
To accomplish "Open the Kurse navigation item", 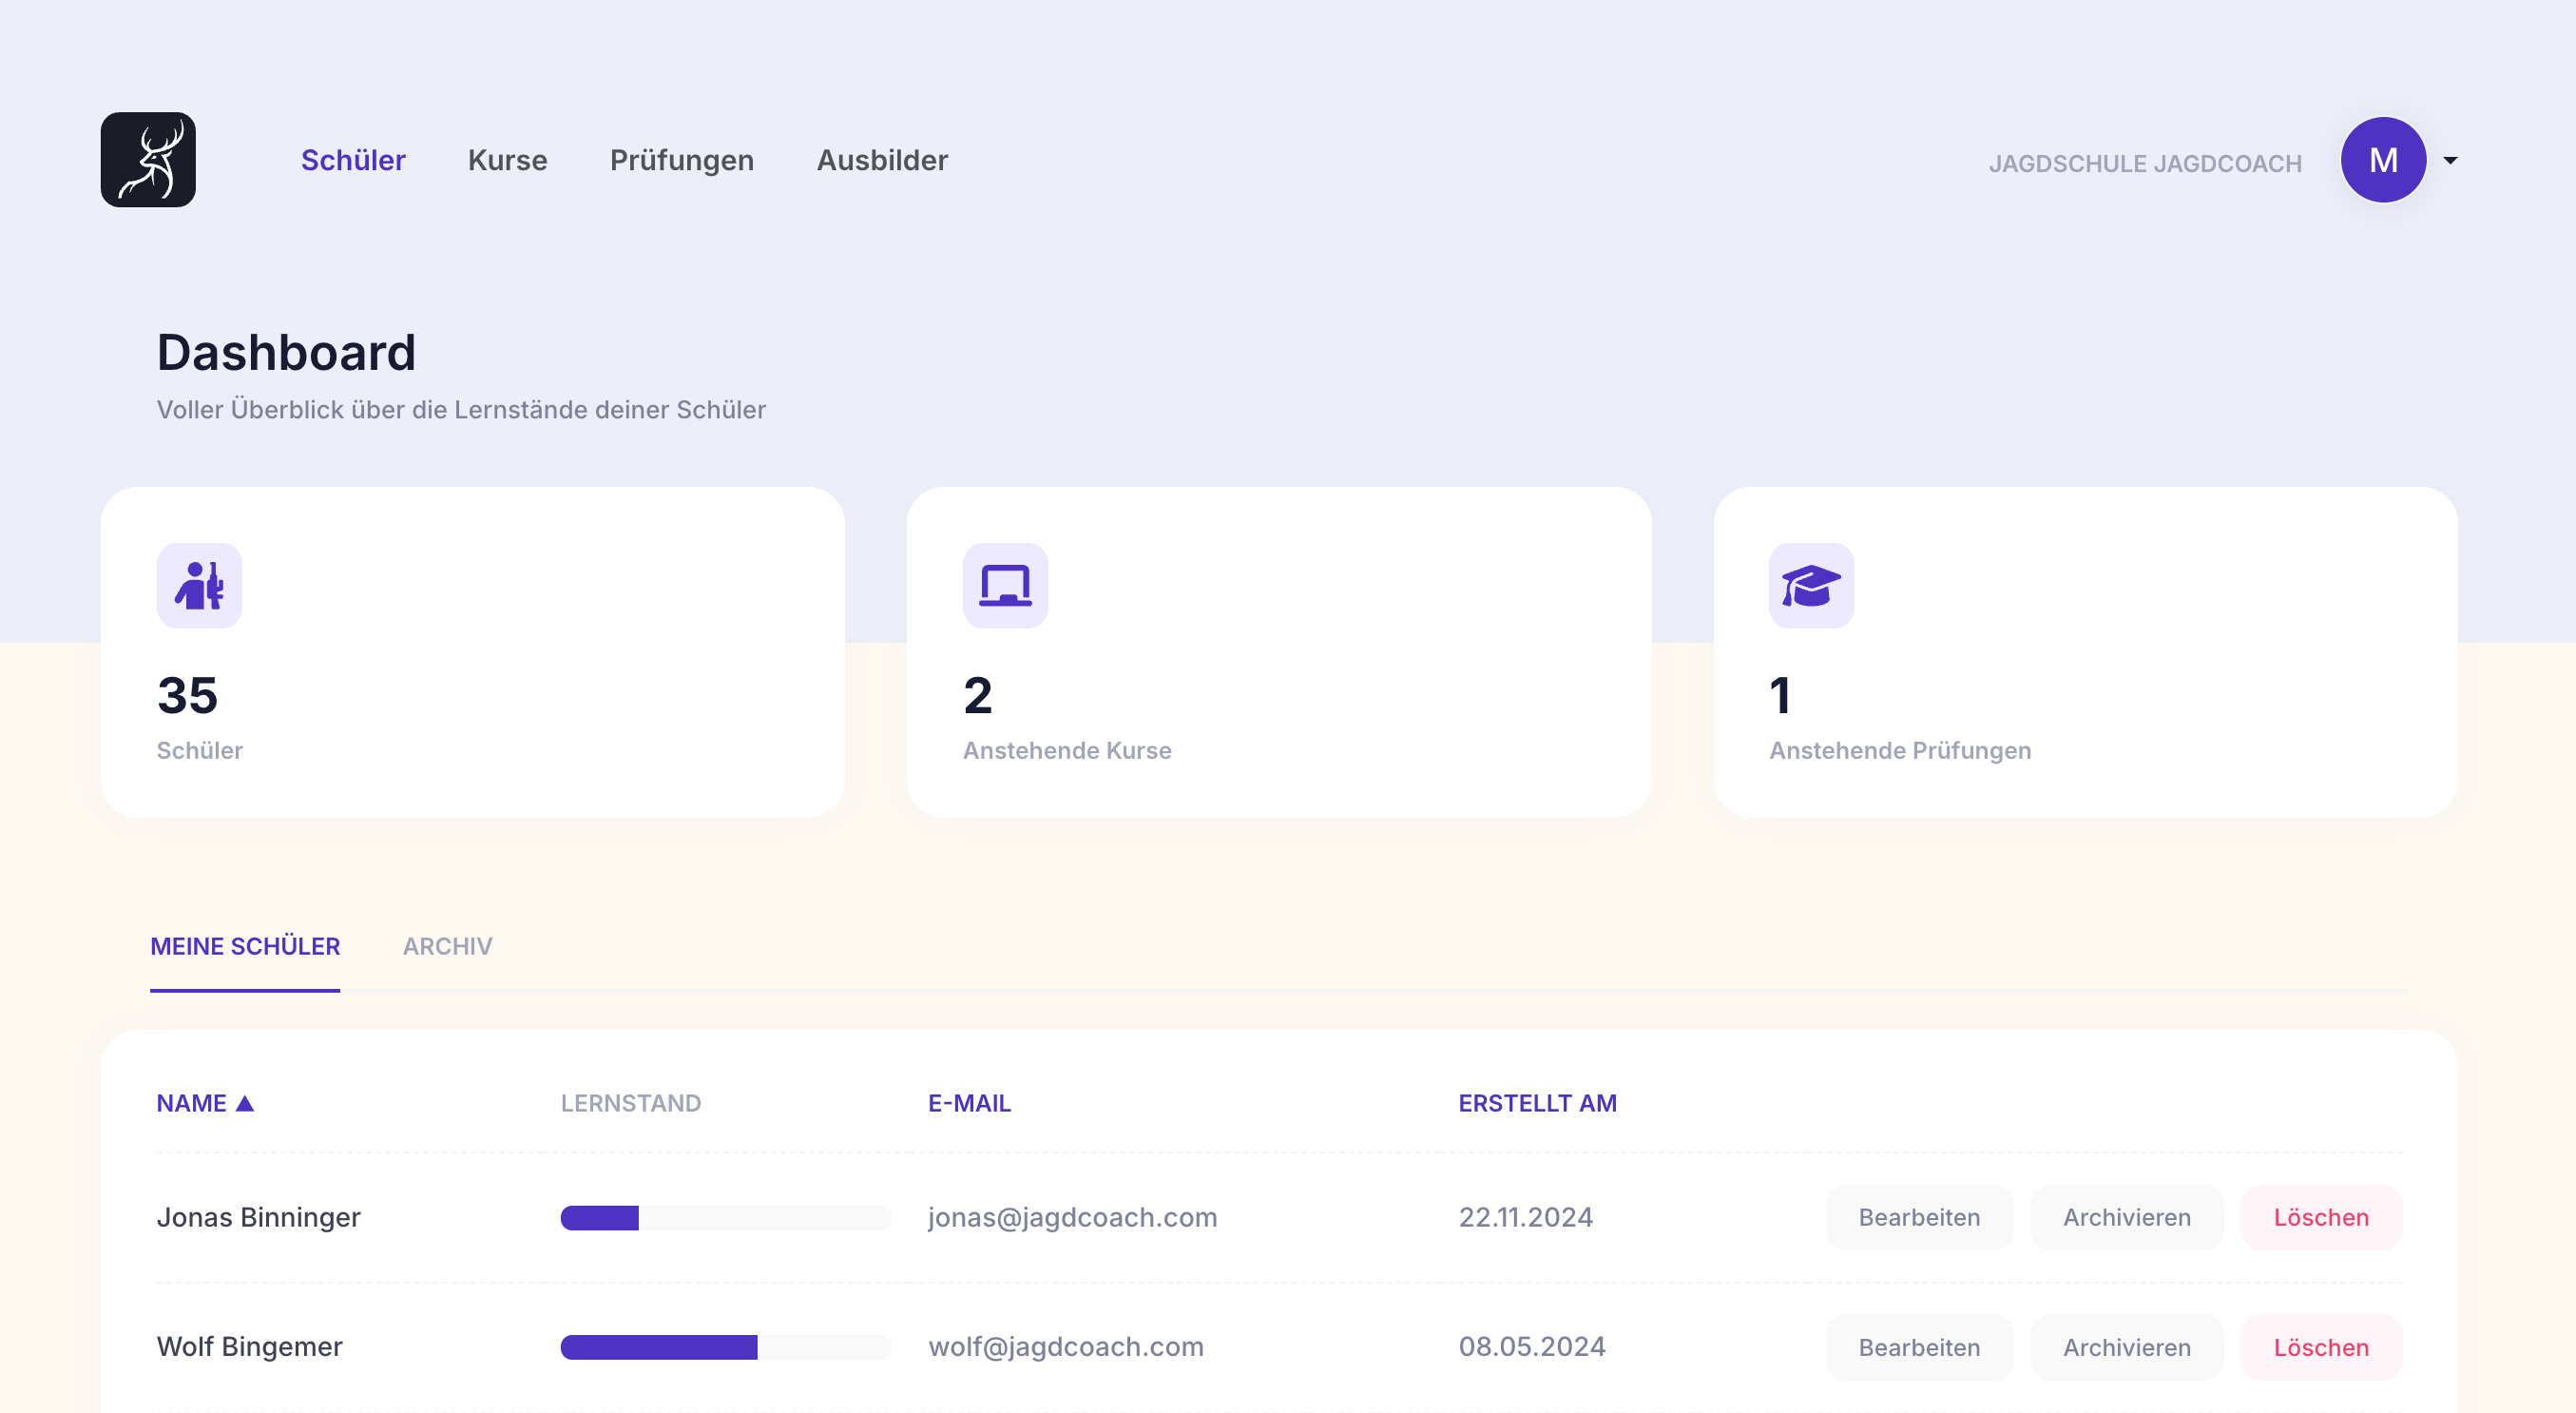I will pos(507,160).
